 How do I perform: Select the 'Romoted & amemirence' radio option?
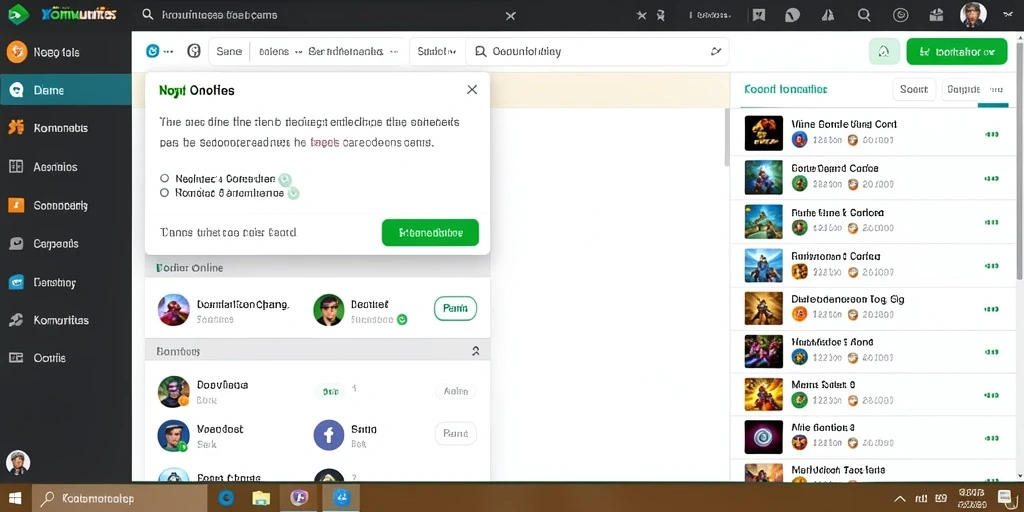[164, 193]
